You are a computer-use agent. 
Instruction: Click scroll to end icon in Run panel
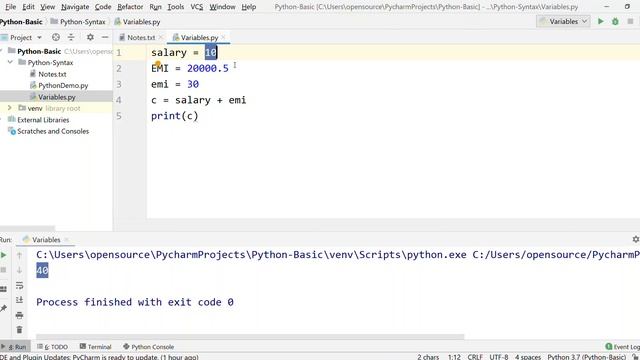(x=19, y=300)
